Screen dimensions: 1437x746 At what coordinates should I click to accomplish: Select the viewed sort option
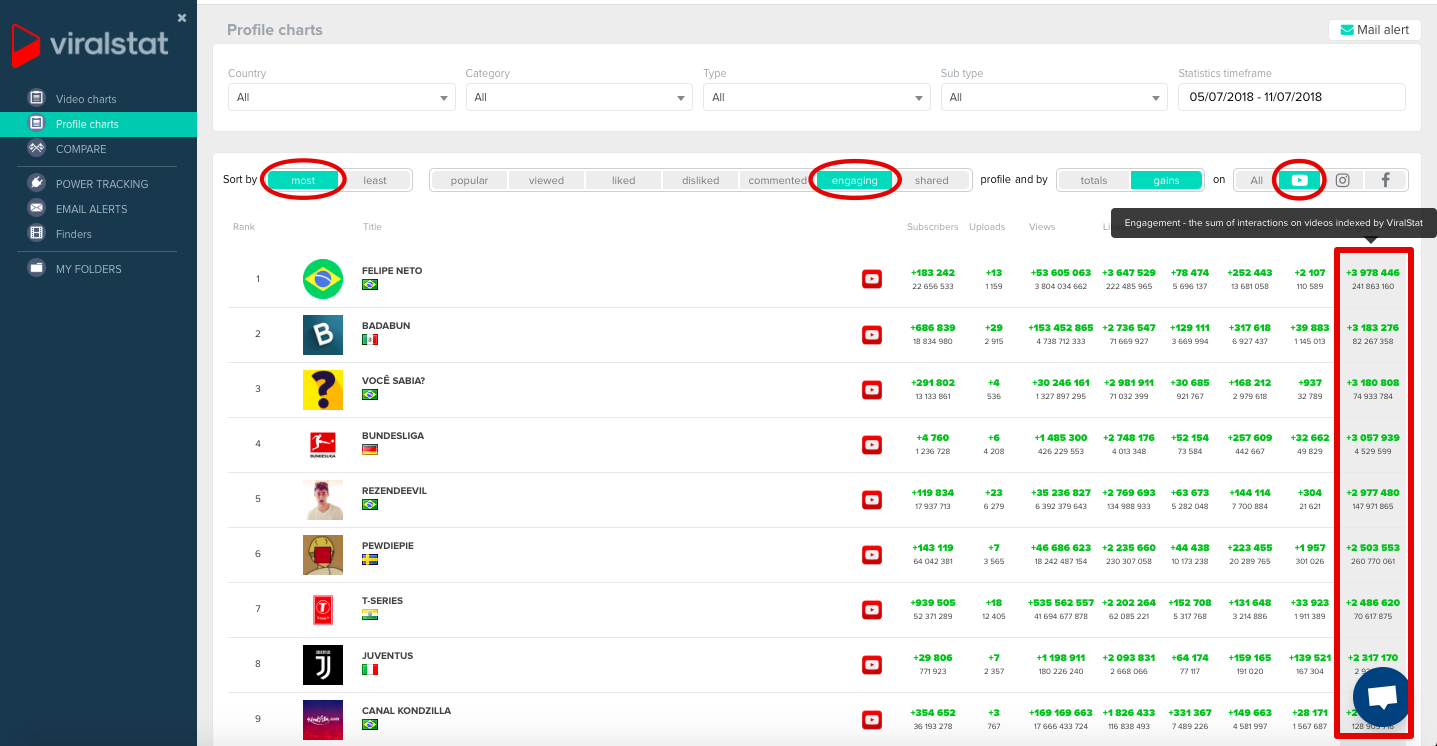coord(546,180)
